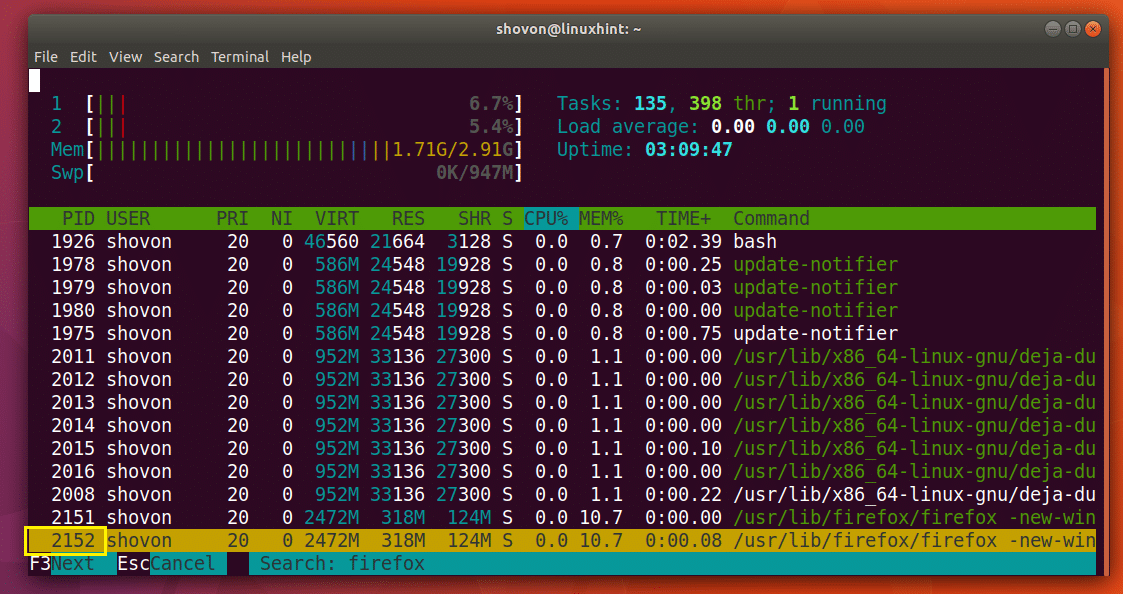Image resolution: width=1123 pixels, height=594 pixels.
Task: Open the Edit menu
Action: coord(83,57)
